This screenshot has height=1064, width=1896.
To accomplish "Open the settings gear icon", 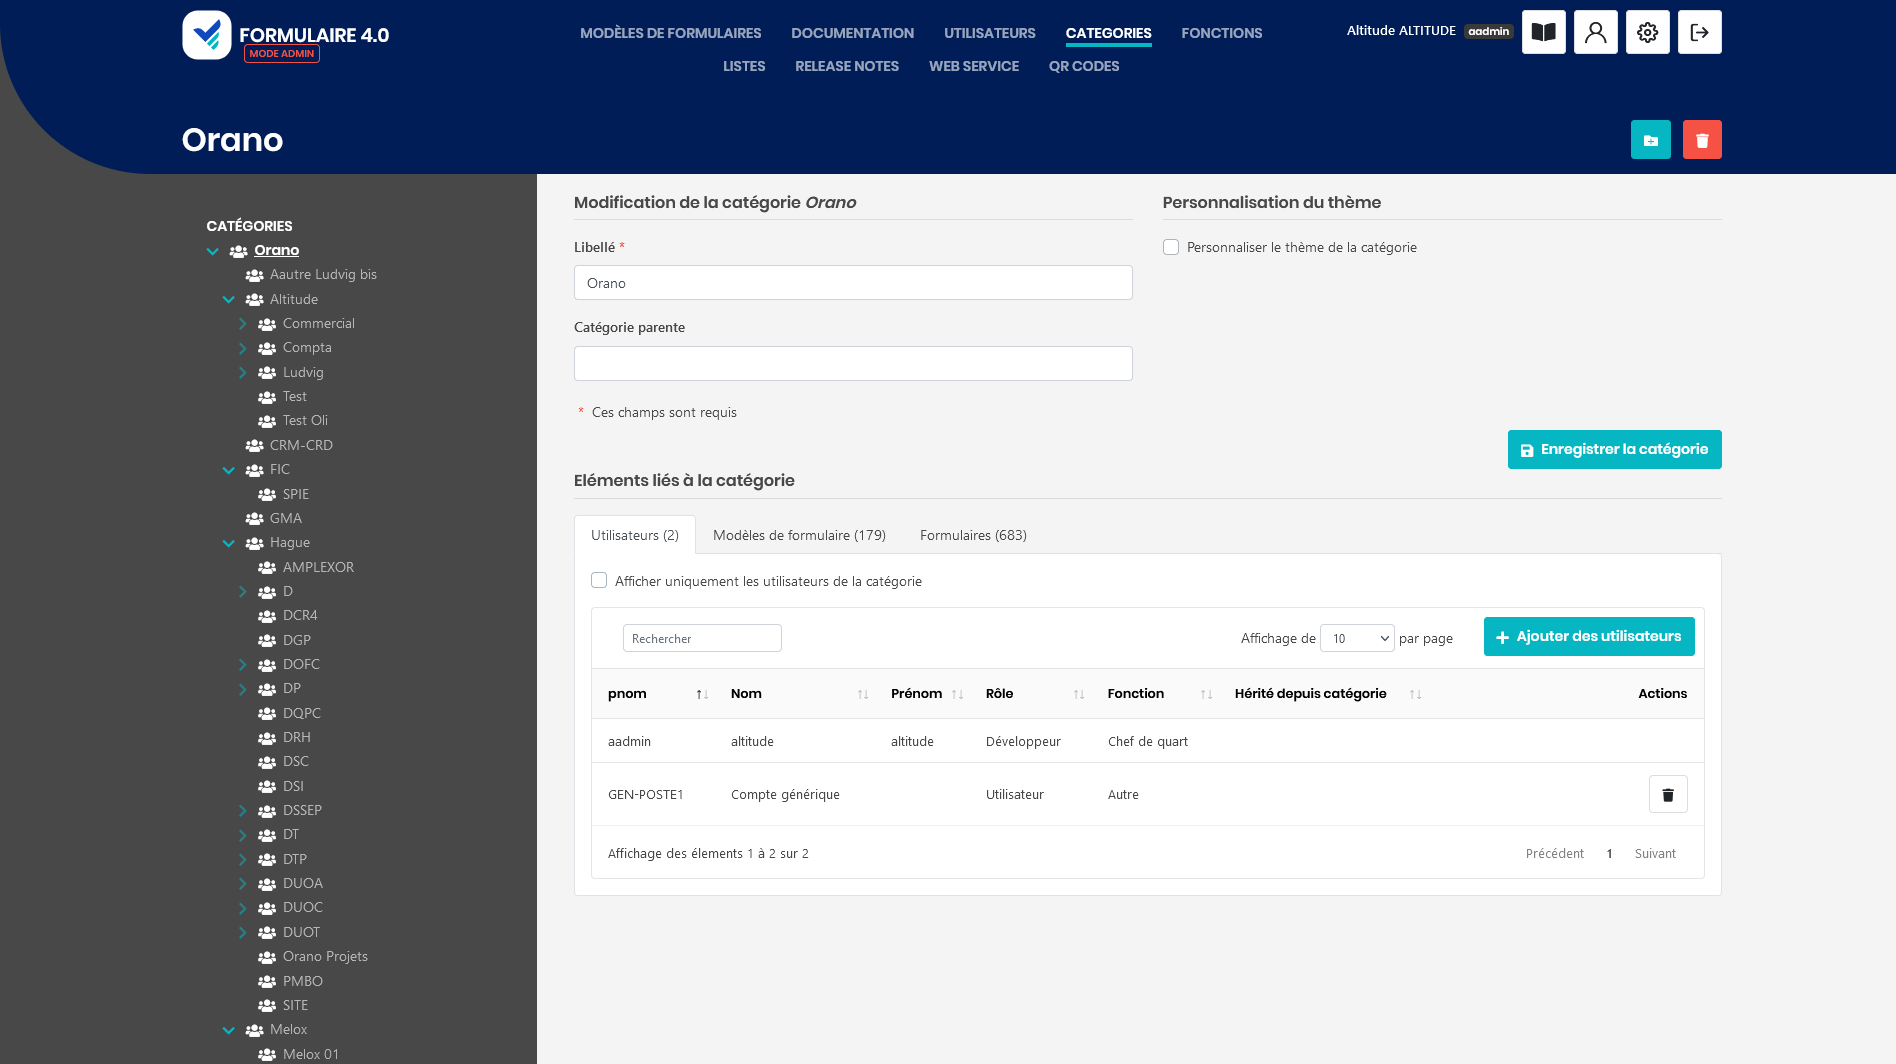I will 1647,32.
